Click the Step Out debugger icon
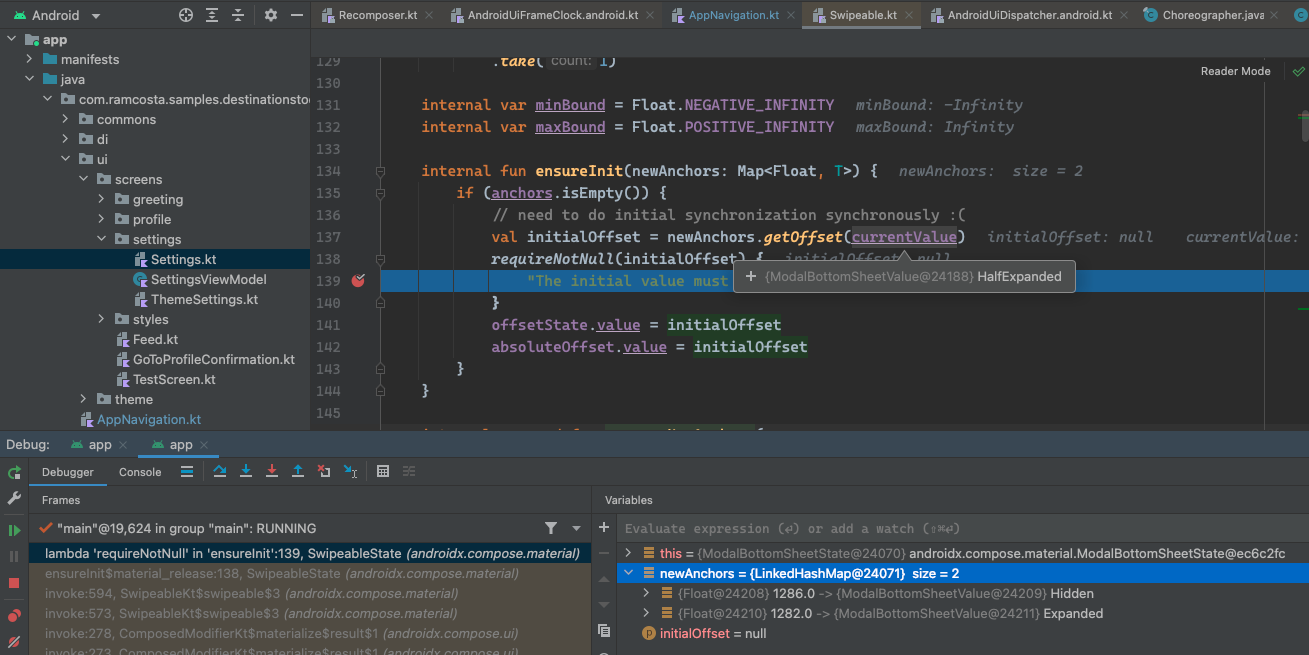The image size is (1309, 655). click(x=298, y=472)
